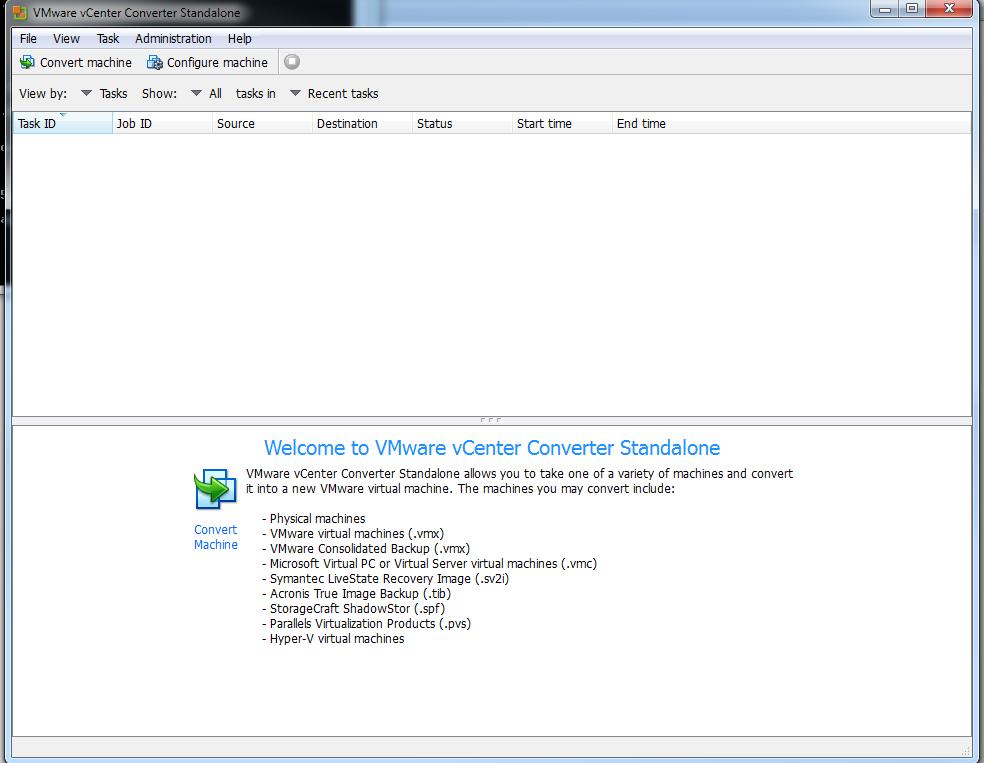Click 'VMware virtual machines (.vmx)' entry
The width and height of the screenshot is (984, 763).
tap(353, 533)
